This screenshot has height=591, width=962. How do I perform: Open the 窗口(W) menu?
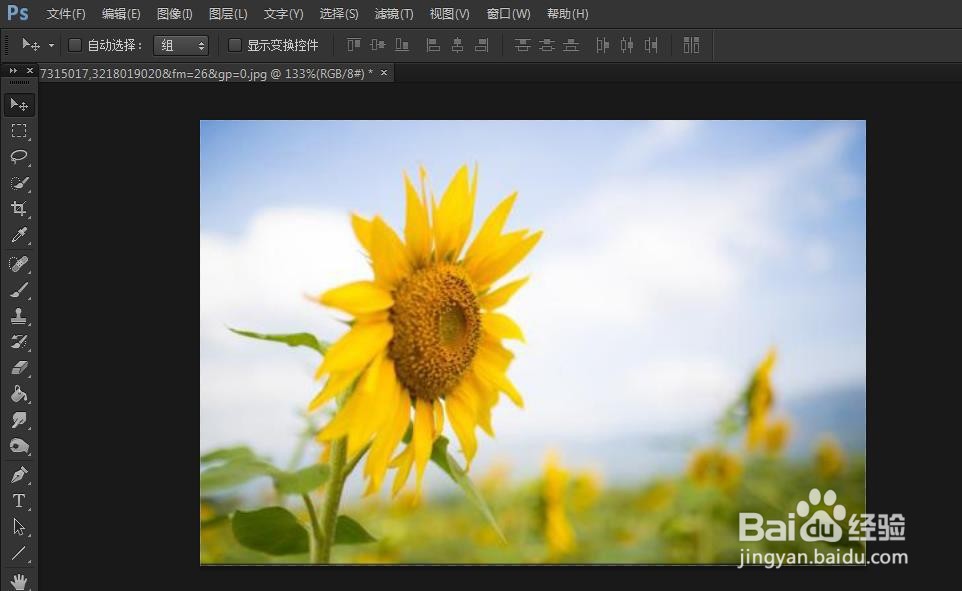pyautogui.click(x=509, y=14)
